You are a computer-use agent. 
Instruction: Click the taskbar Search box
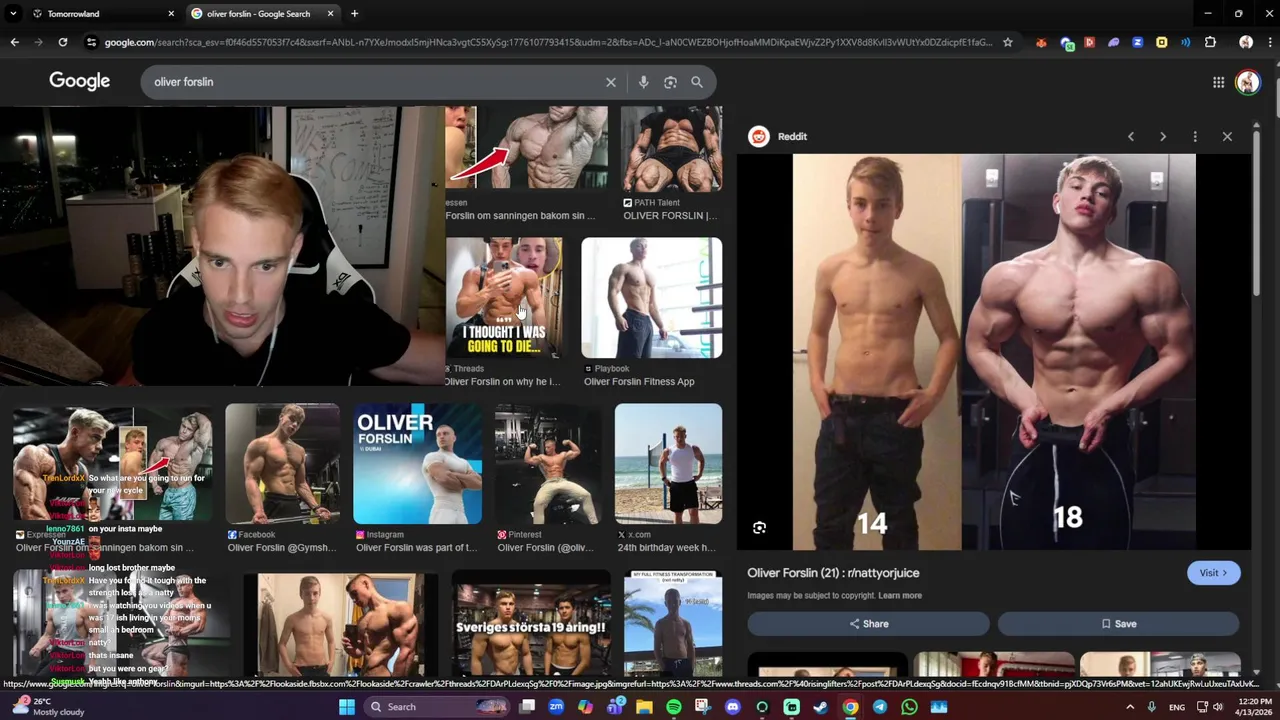tap(438, 707)
